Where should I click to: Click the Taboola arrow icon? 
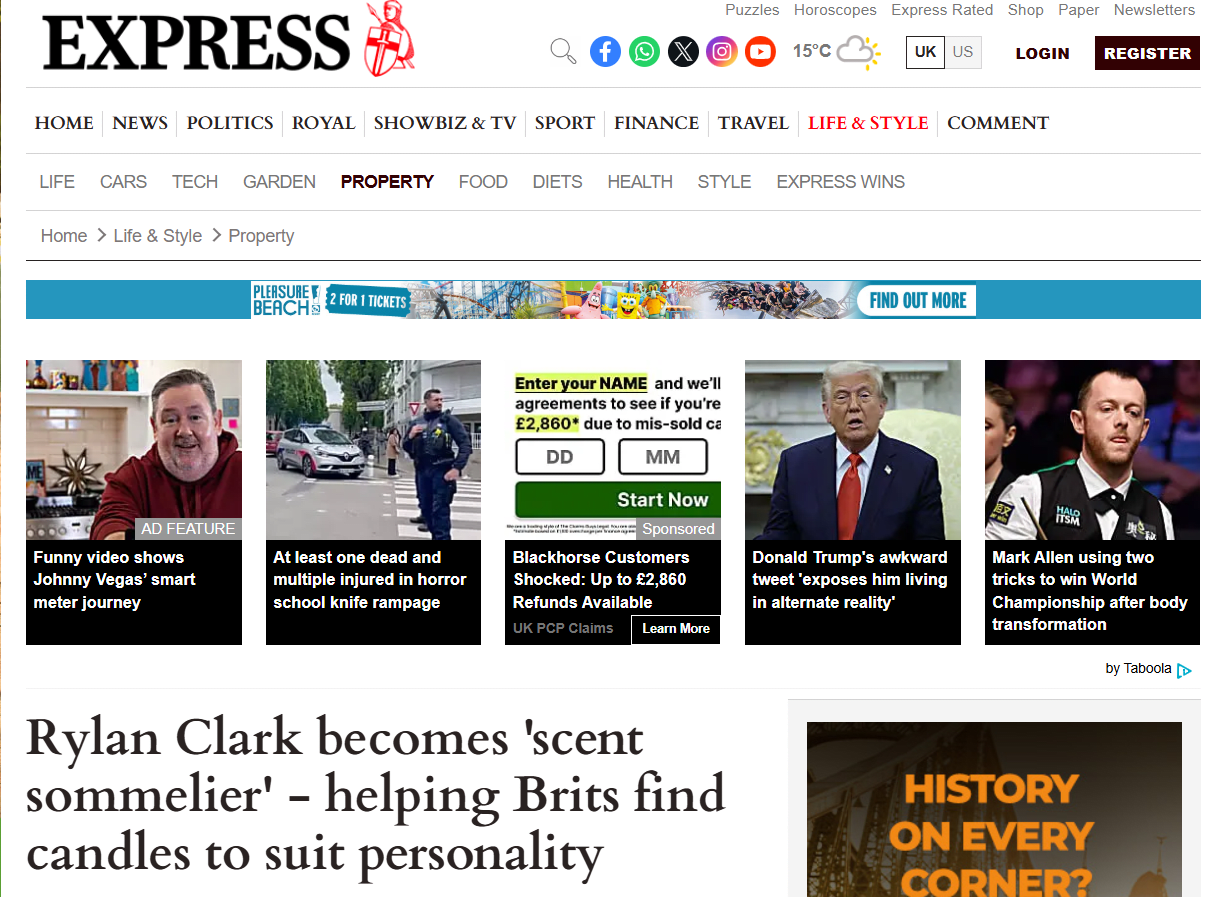pos(1185,670)
